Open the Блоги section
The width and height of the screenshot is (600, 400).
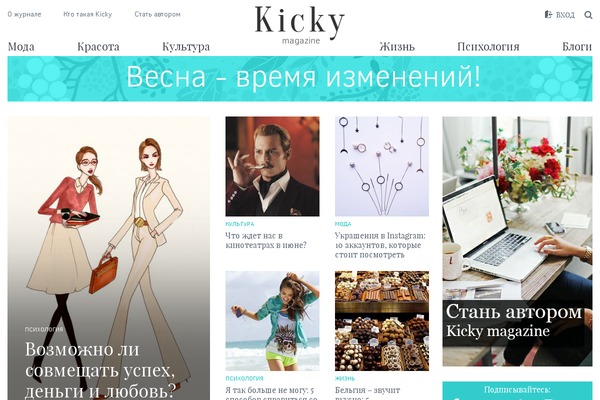(577, 47)
